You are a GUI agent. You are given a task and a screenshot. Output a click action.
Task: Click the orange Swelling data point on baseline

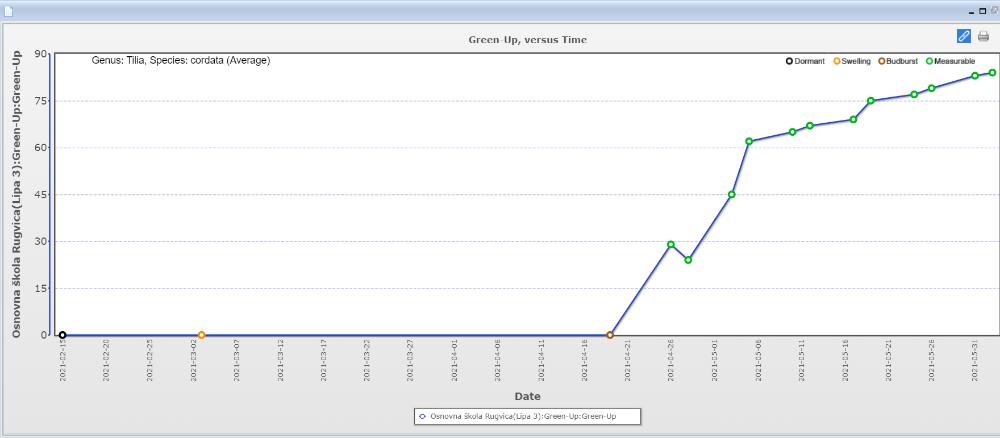[x=201, y=335]
